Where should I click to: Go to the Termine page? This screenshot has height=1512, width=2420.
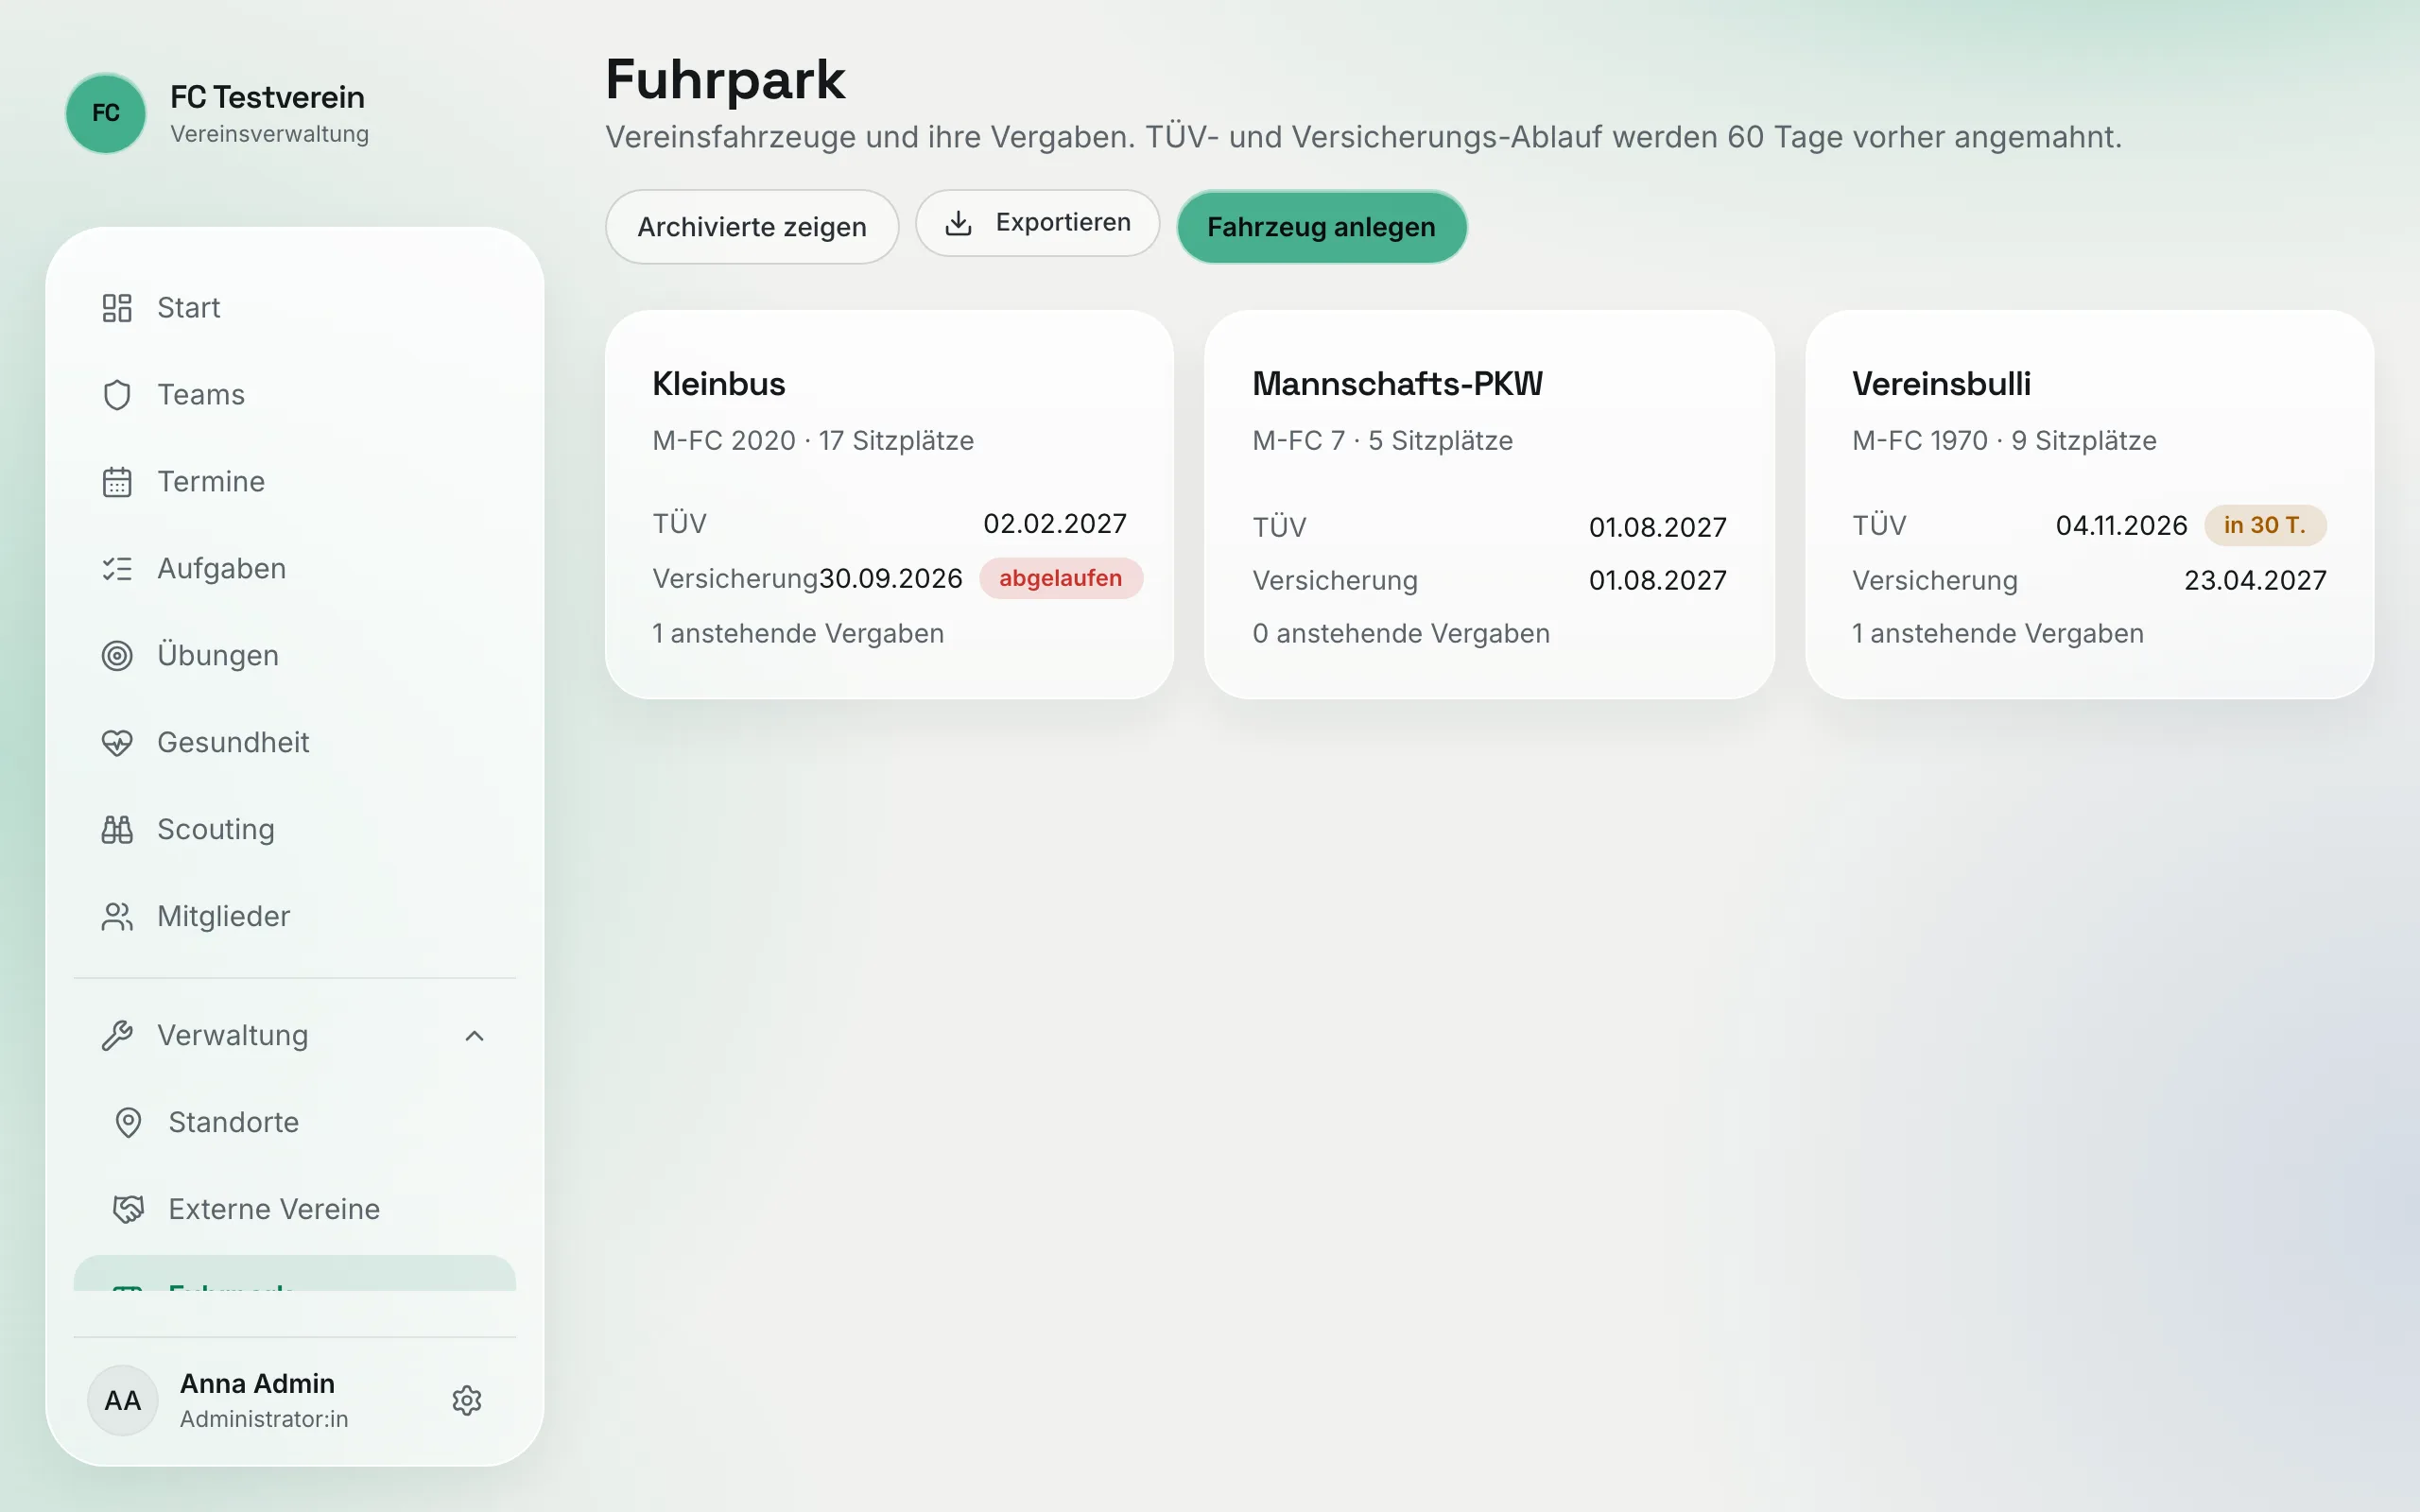(x=295, y=482)
